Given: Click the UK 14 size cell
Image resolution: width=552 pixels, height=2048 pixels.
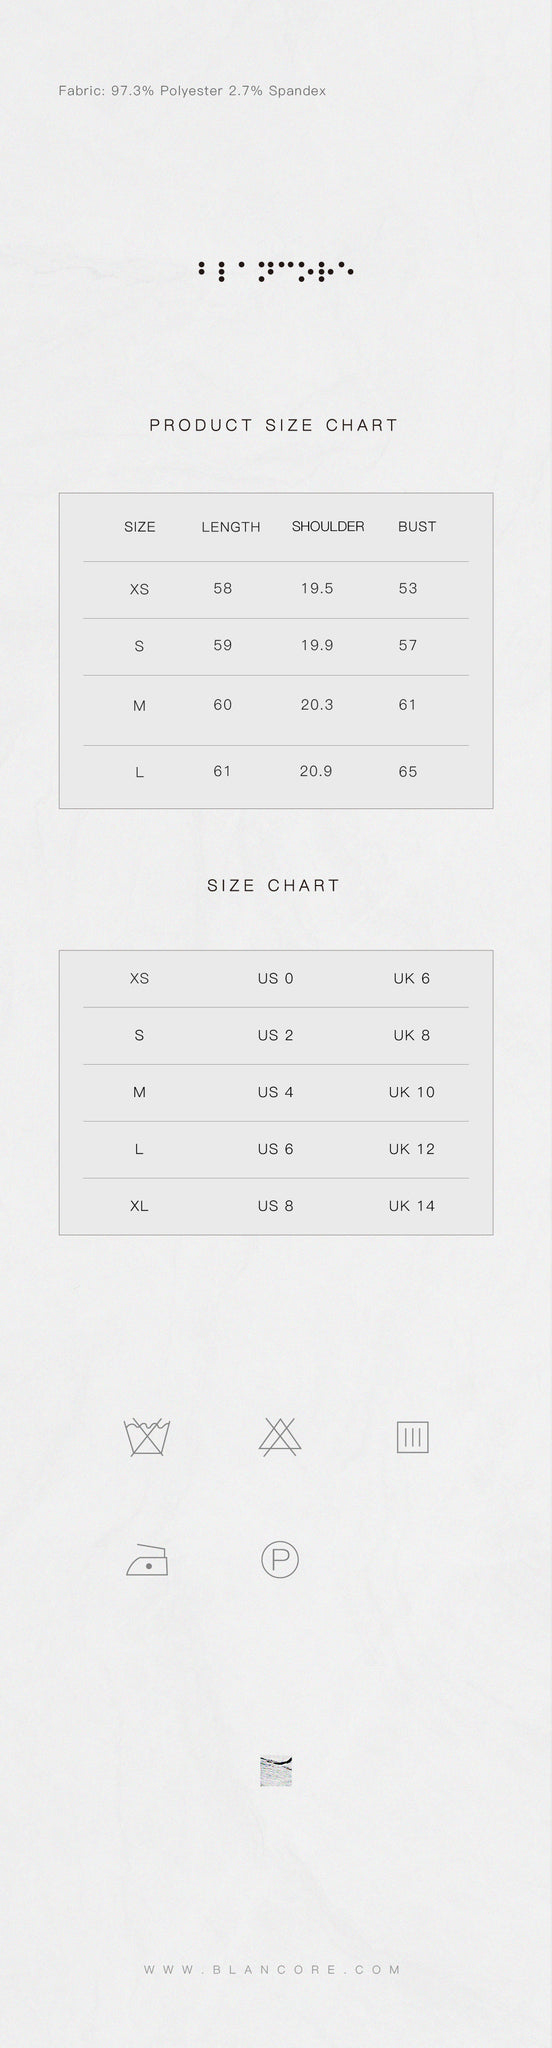Looking at the screenshot, I should click(x=412, y=1205).
